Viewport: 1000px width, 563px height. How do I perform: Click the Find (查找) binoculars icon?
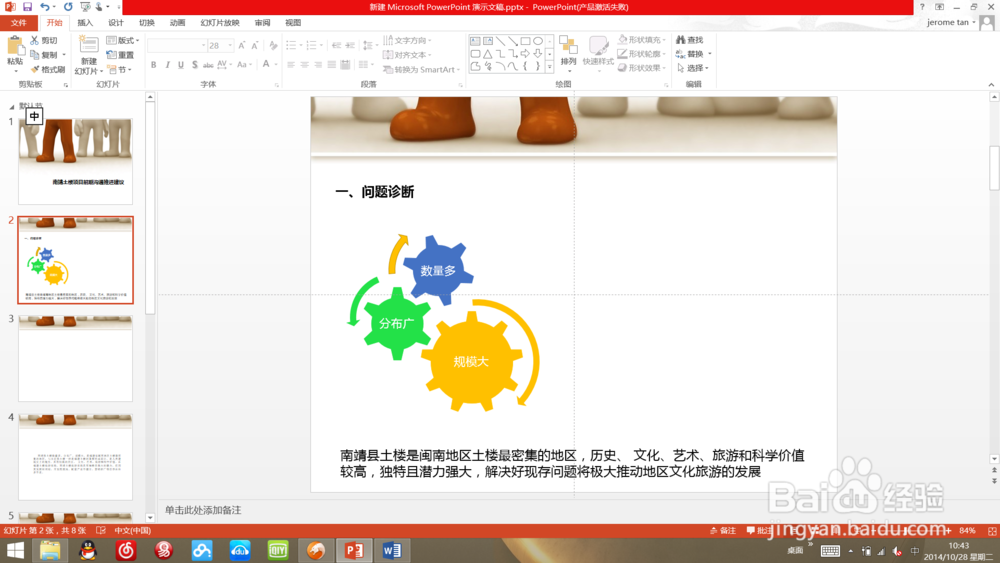(x=680, y=40)
